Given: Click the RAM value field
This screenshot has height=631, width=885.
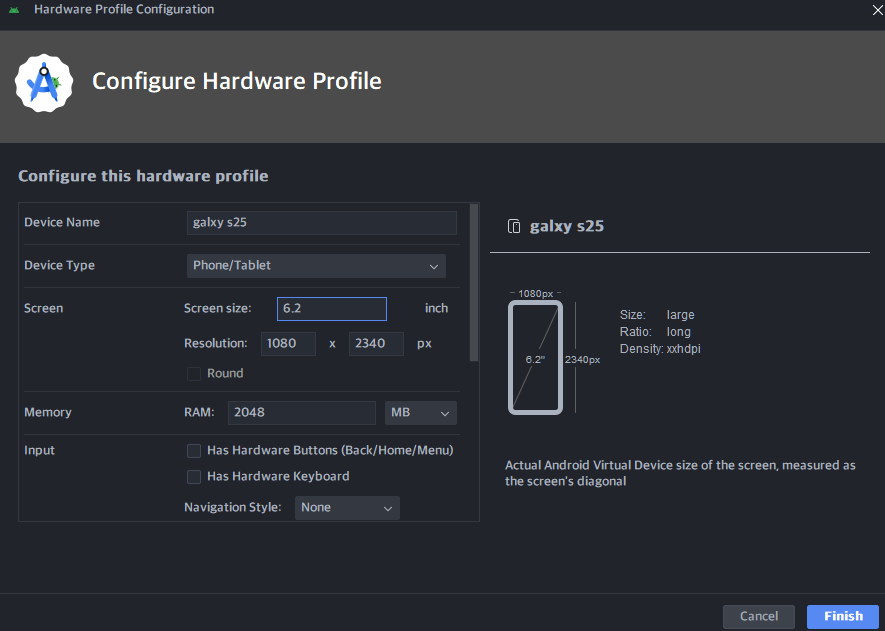Looking at the screenshot, I should 302,413.
